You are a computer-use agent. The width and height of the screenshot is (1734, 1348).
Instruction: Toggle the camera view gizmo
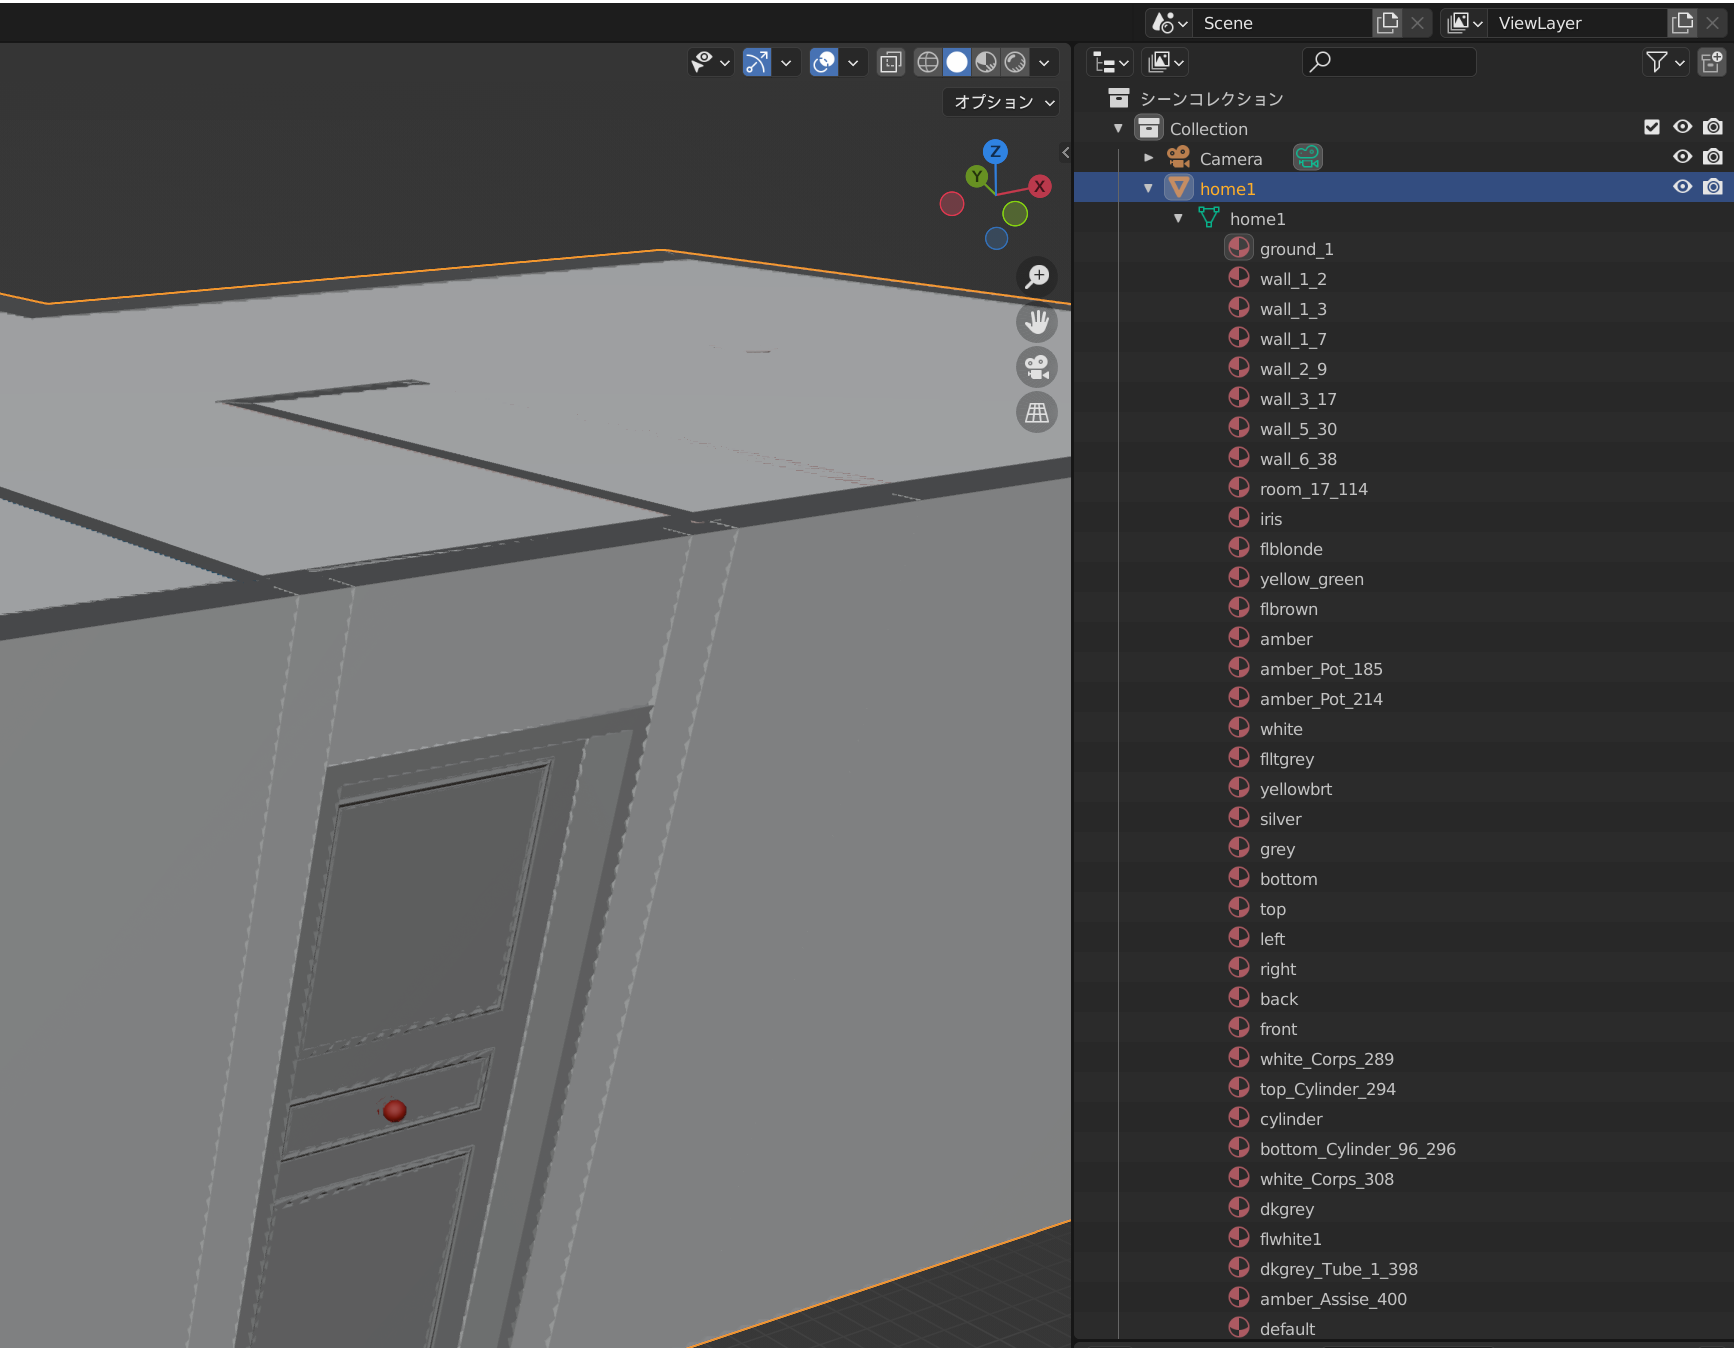(x=1037, y=367)
